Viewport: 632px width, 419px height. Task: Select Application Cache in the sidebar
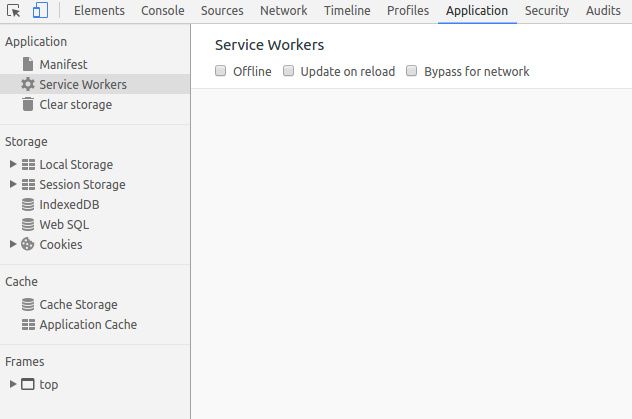point(88,325)
